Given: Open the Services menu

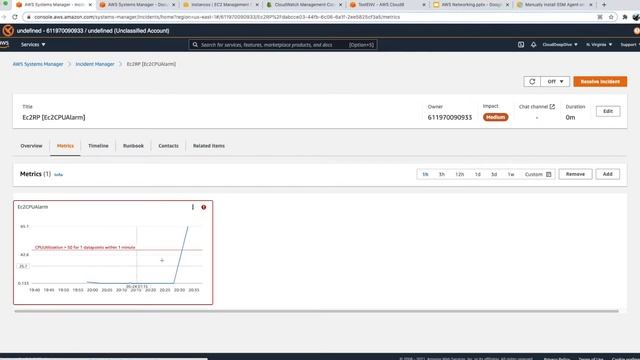Looking at the screenshot, I should point(33,44).
